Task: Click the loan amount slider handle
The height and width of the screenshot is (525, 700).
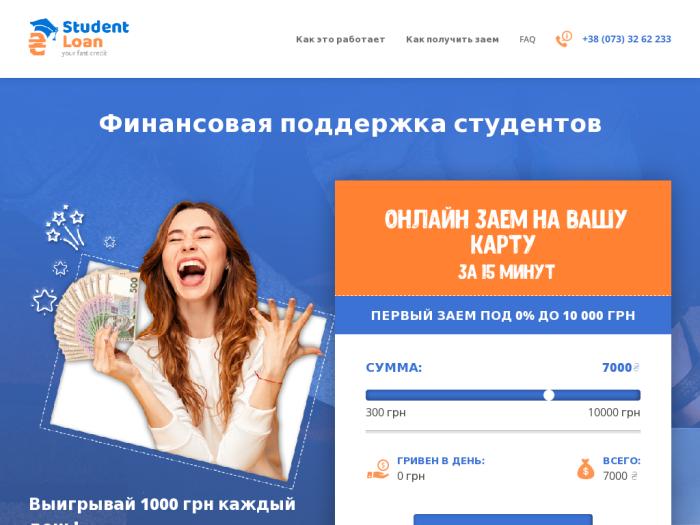Action: click(x=549, y=395)
